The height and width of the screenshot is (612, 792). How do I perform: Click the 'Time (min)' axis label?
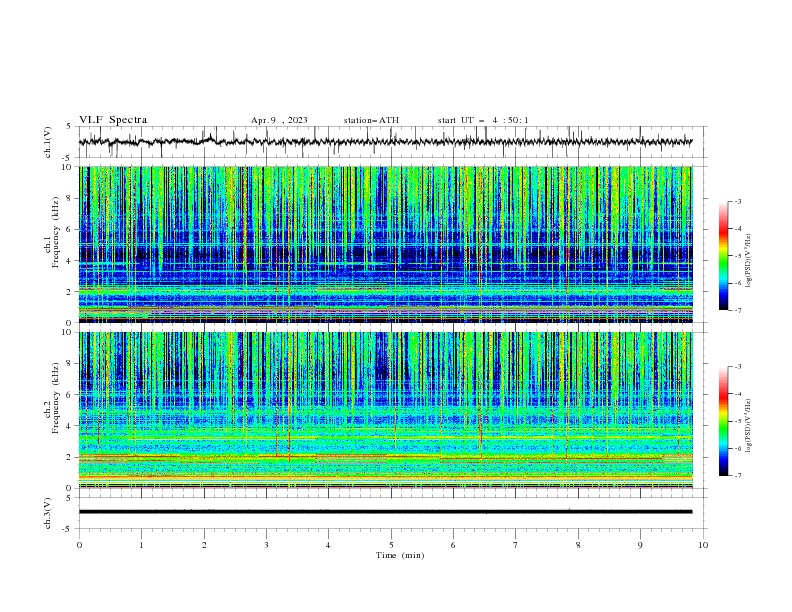400,555
